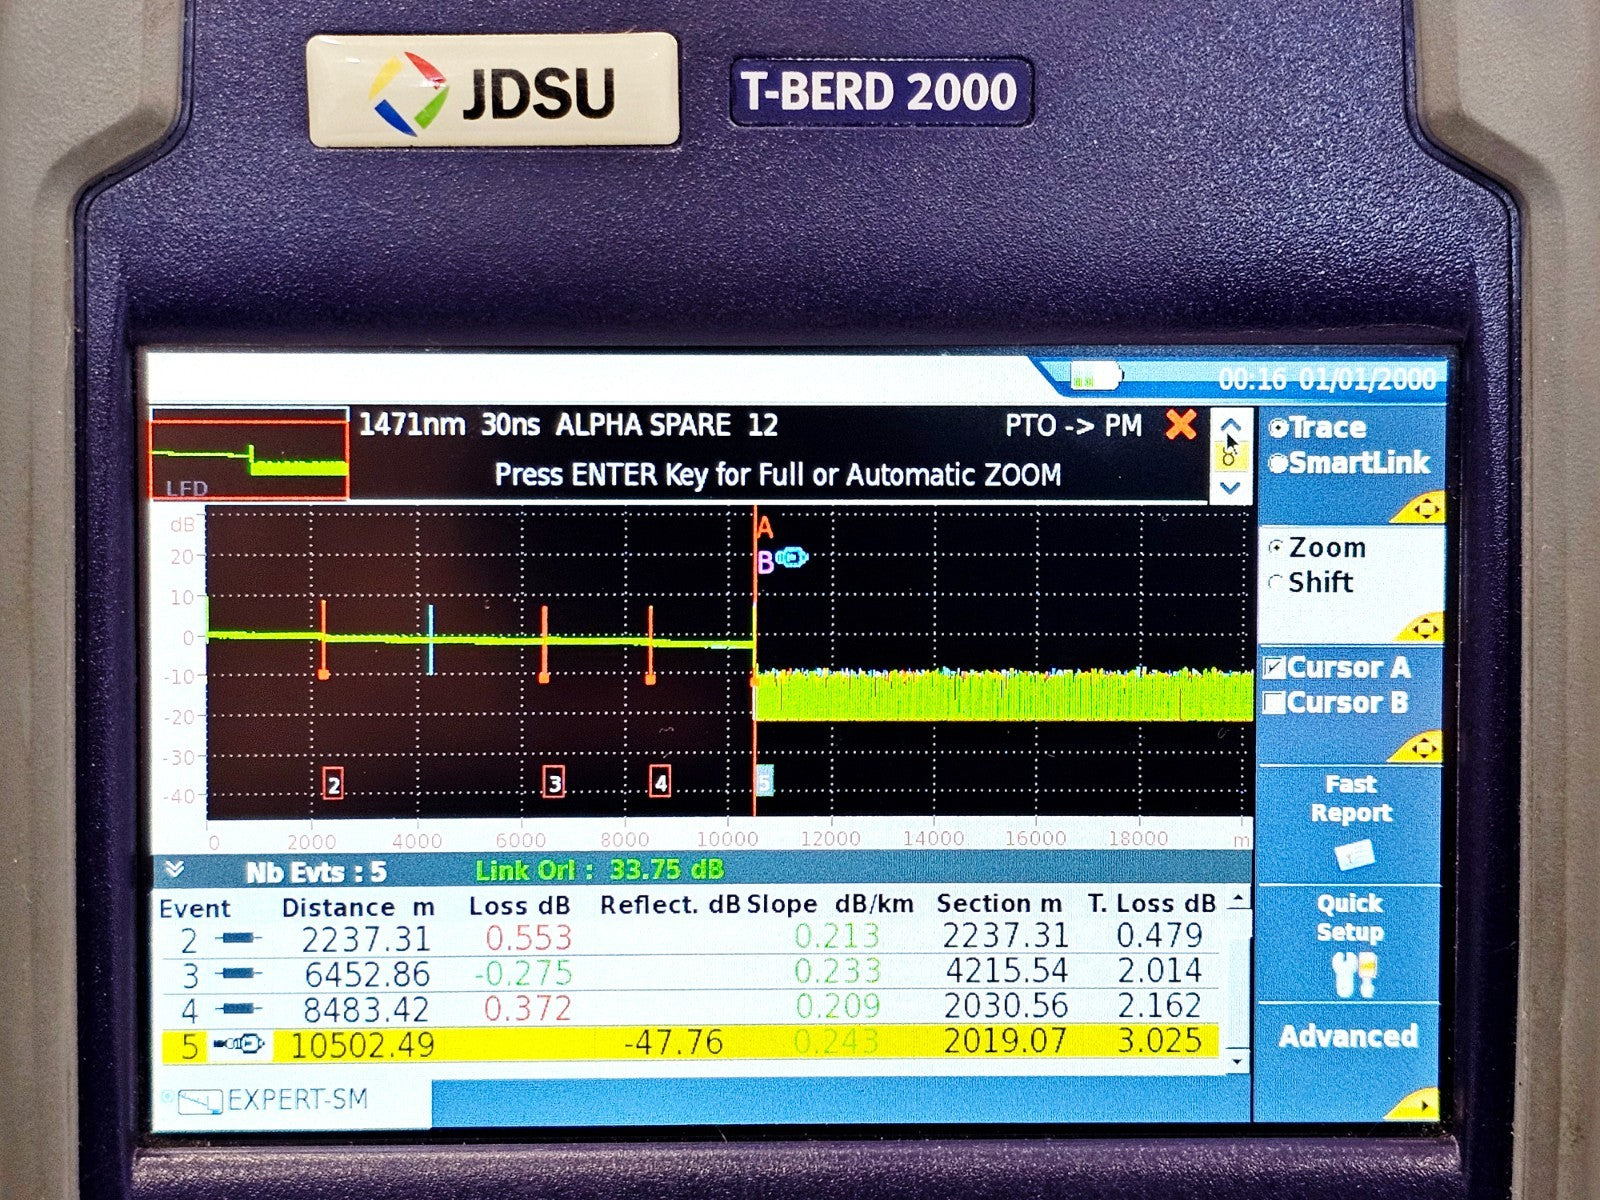Click the Reflect. dB column header
The width and height of the screenshot is (1600, 1200).
669,905
